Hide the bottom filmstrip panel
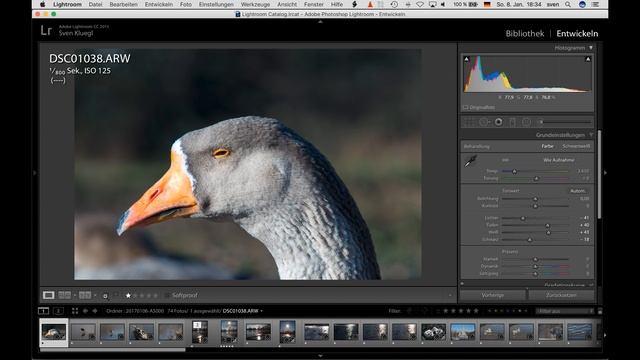Image resolution: width=640 pixels, height=360 pixels. 320,356
